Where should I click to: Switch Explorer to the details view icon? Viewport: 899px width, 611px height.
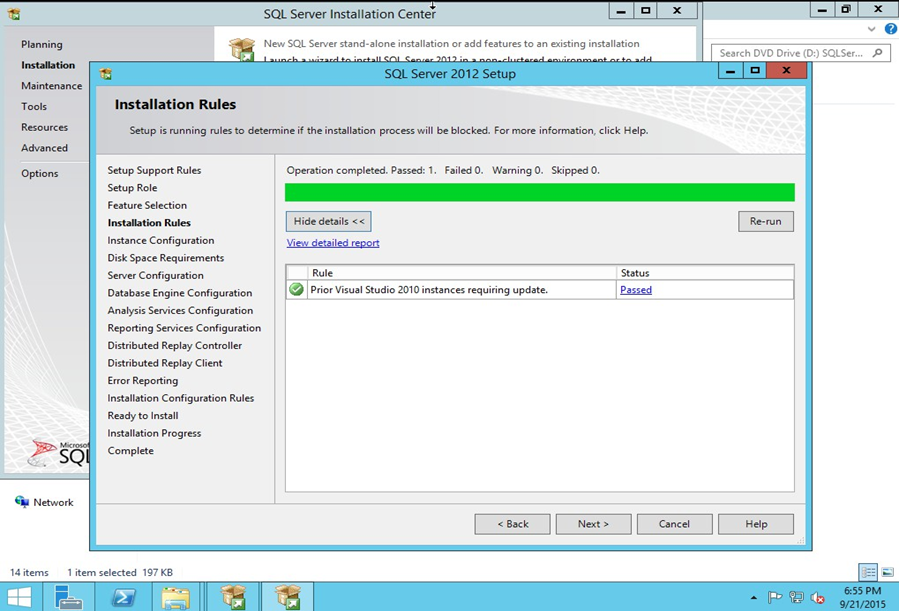point(868,573)
